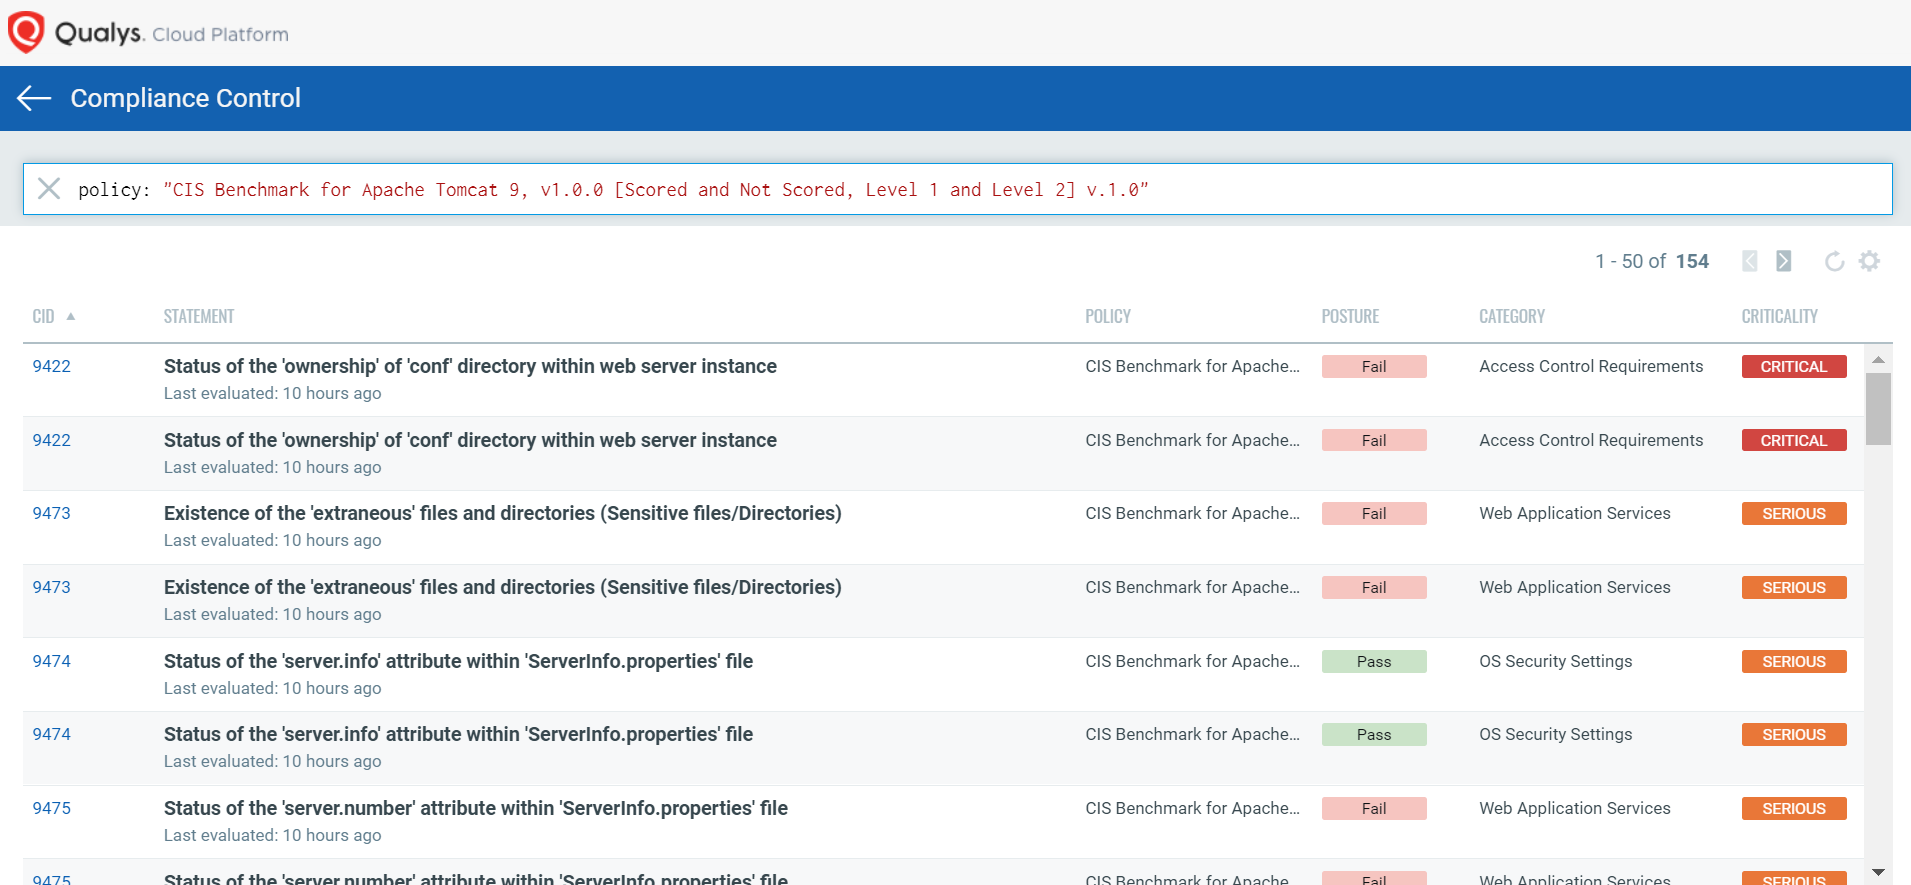
Task: Click first OS Security Settings category
Action: click(x=1555, y=661)
